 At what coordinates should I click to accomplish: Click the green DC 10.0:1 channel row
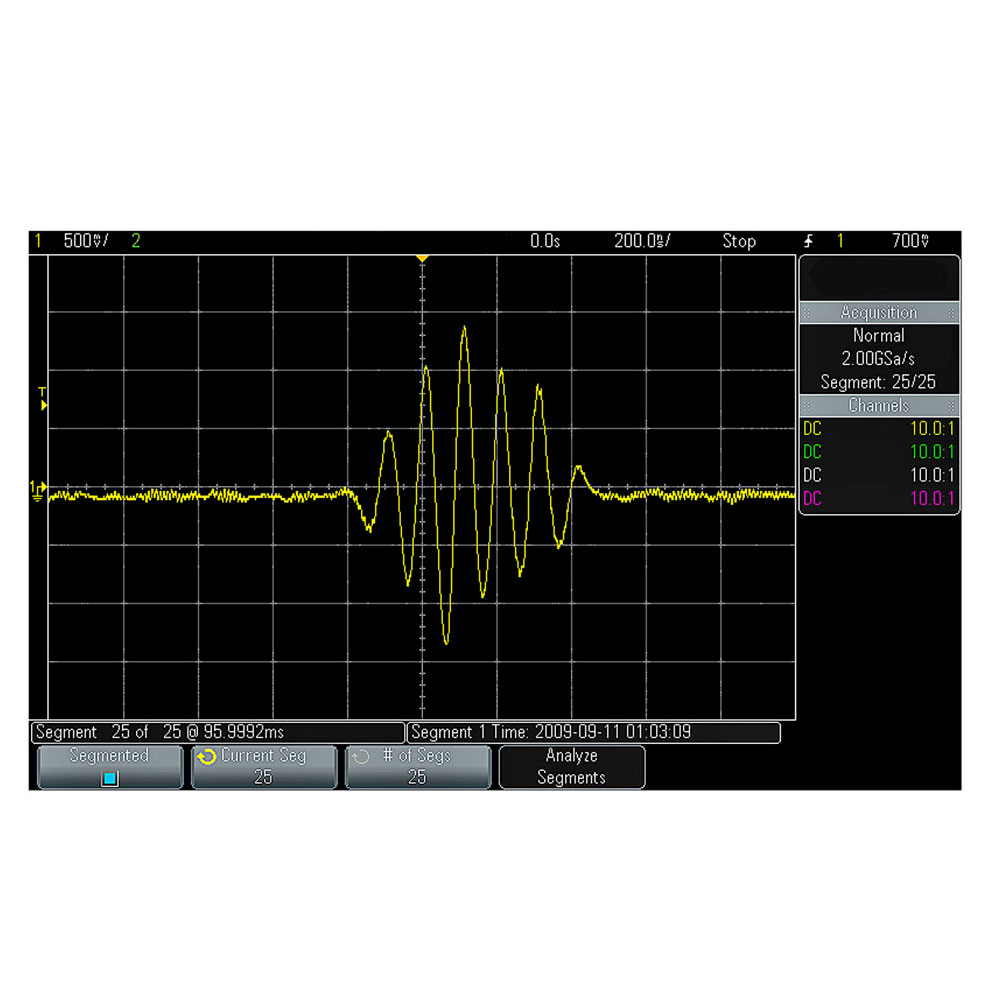click(x=879, y=452)
